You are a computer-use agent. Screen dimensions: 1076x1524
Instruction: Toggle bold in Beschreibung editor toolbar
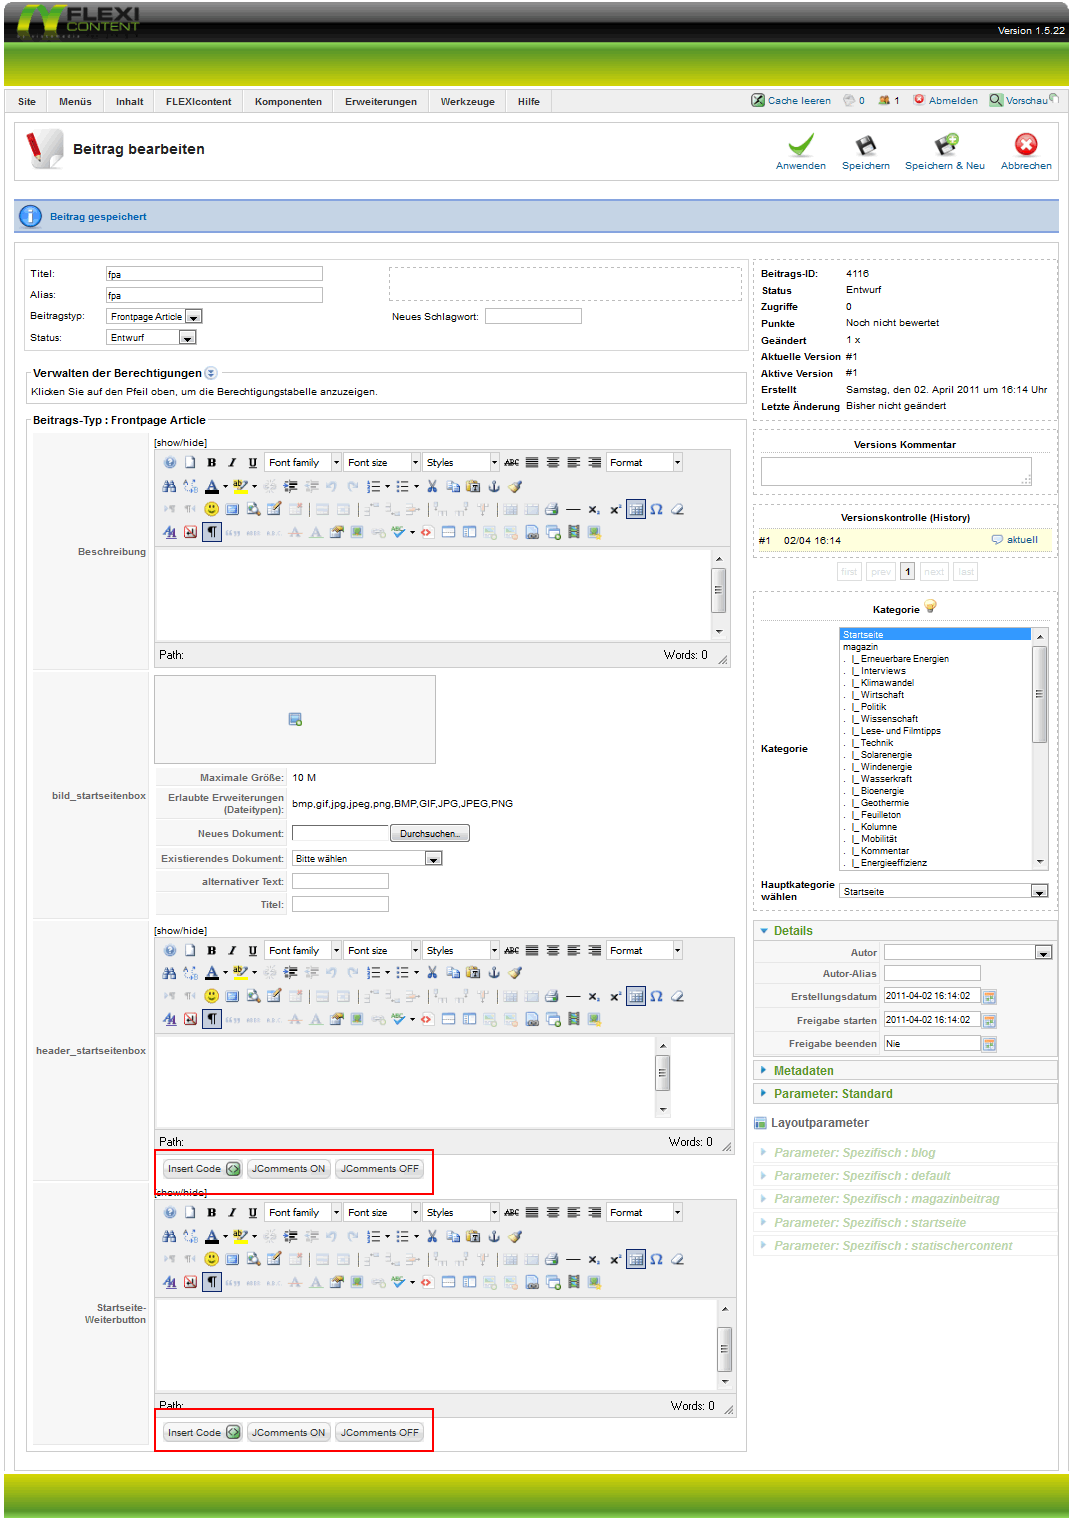211,463
